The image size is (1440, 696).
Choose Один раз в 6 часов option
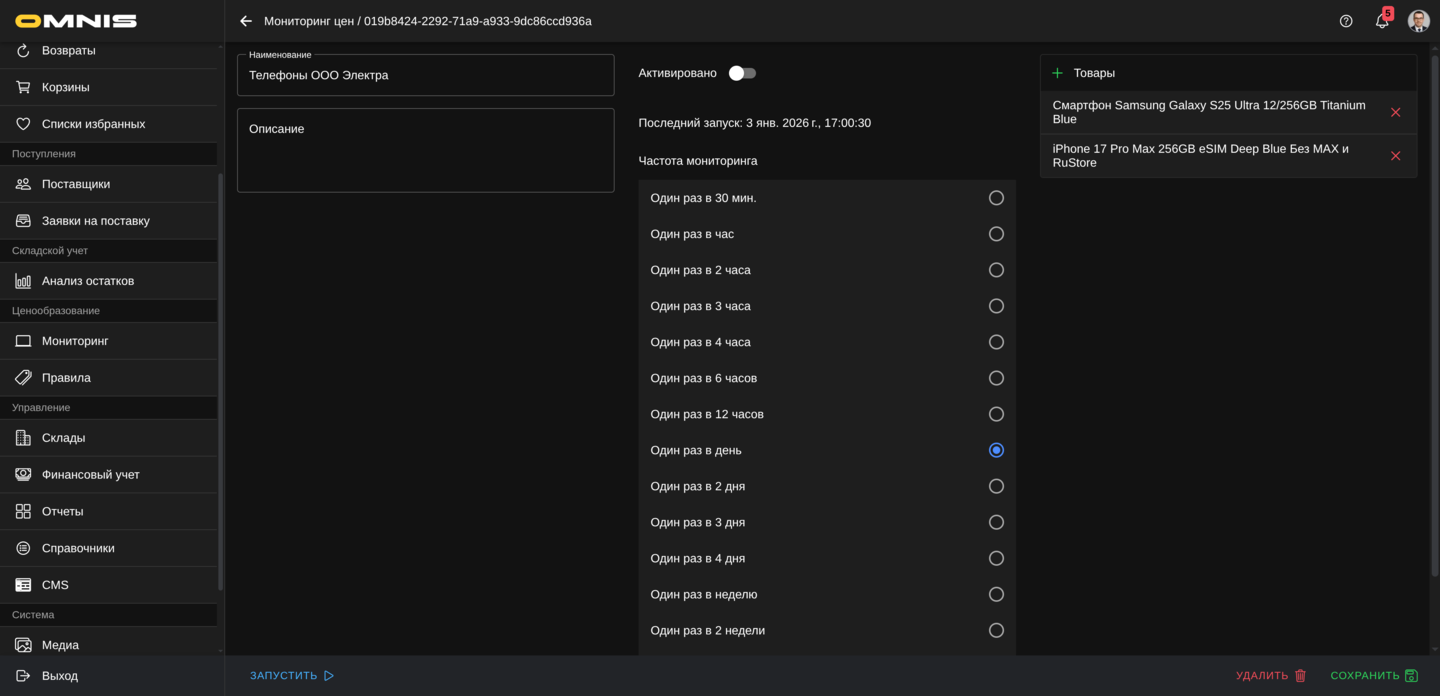point(996,378)
